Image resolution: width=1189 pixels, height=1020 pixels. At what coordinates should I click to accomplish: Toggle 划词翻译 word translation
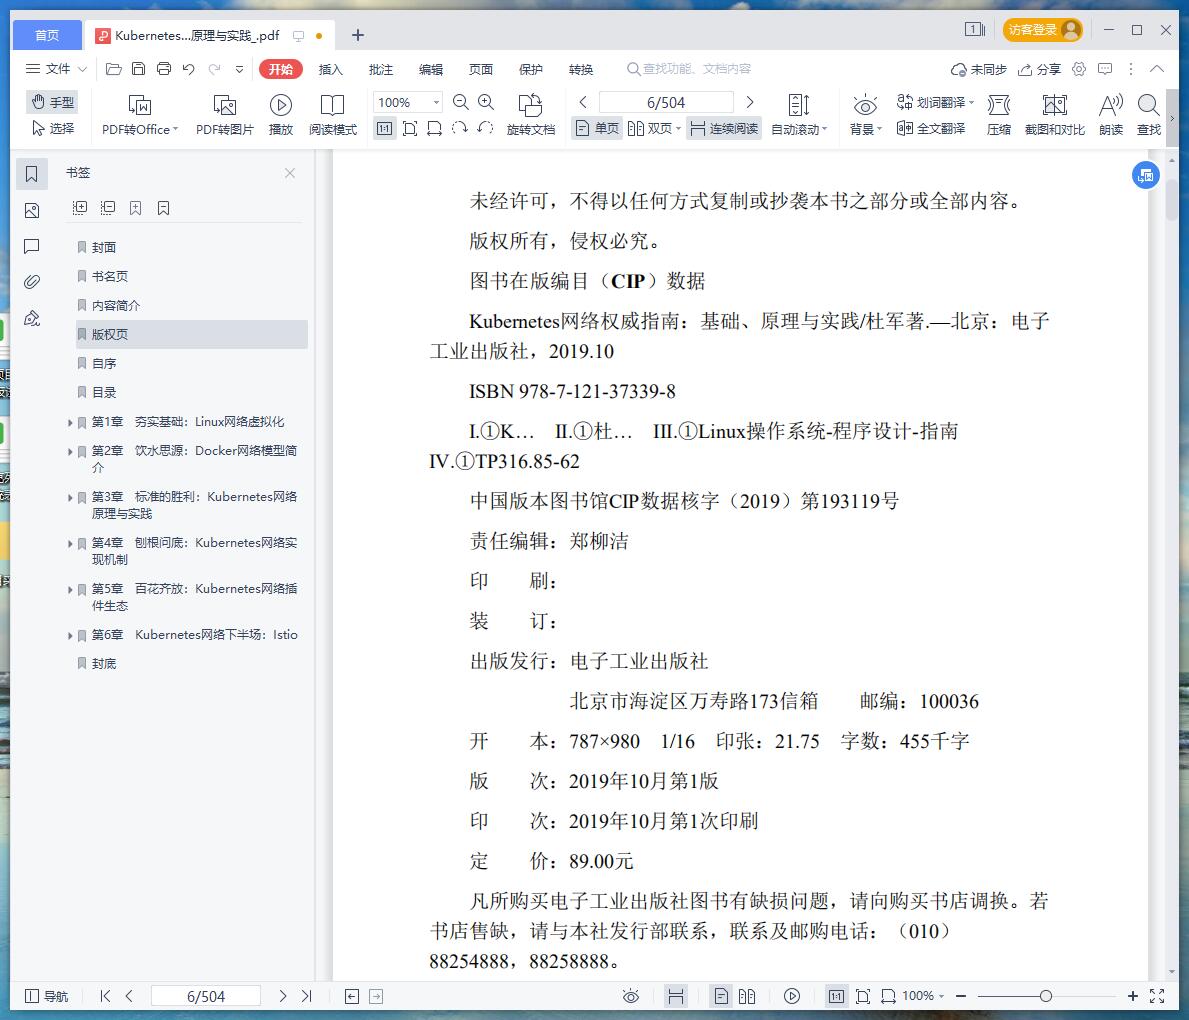tap(935, 102)
